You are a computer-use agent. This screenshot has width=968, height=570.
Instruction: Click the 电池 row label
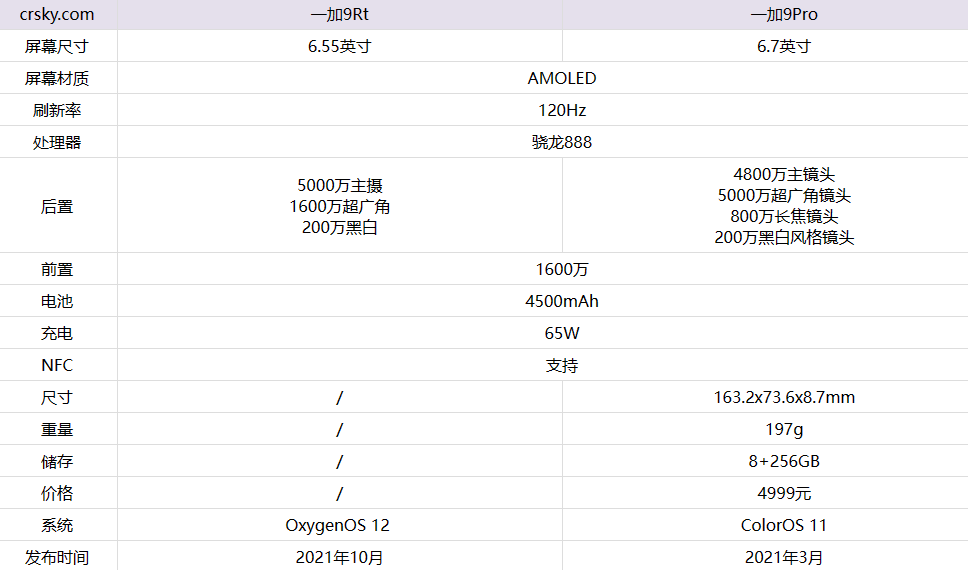coord(57,301)
